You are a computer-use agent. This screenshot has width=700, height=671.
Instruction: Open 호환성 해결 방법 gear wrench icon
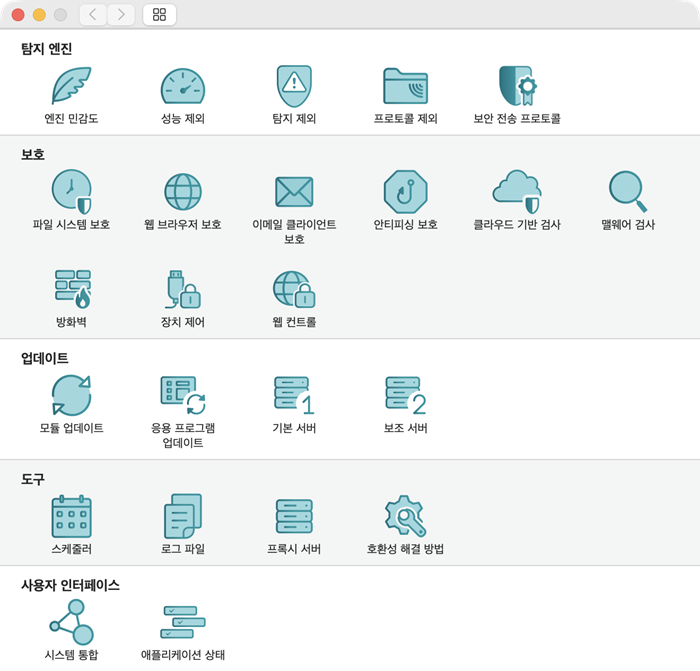405,517
